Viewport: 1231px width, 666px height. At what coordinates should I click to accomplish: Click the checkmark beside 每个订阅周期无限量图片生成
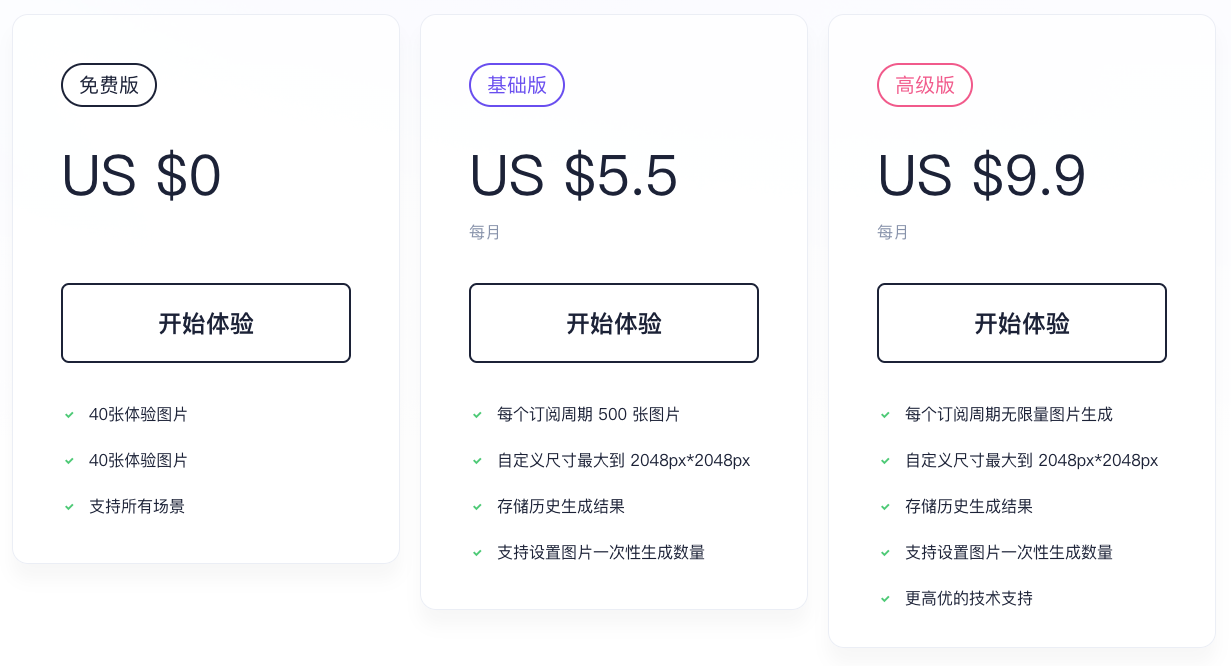pos(885,415)
